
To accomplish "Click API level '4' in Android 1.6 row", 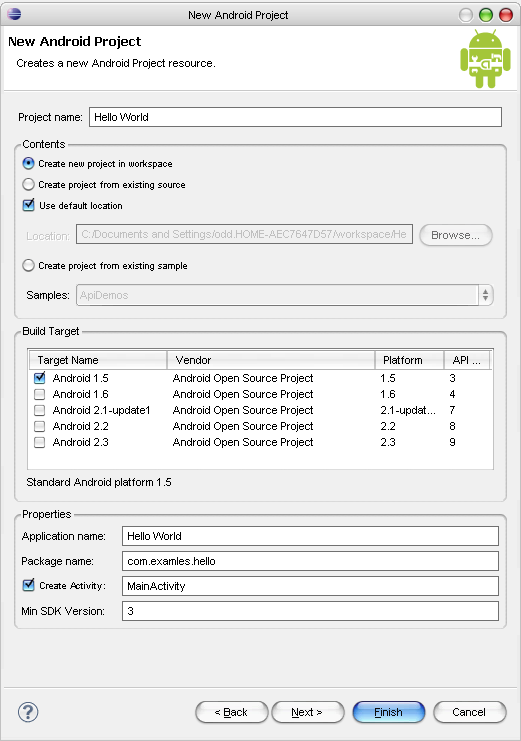I will pos(452,394).
